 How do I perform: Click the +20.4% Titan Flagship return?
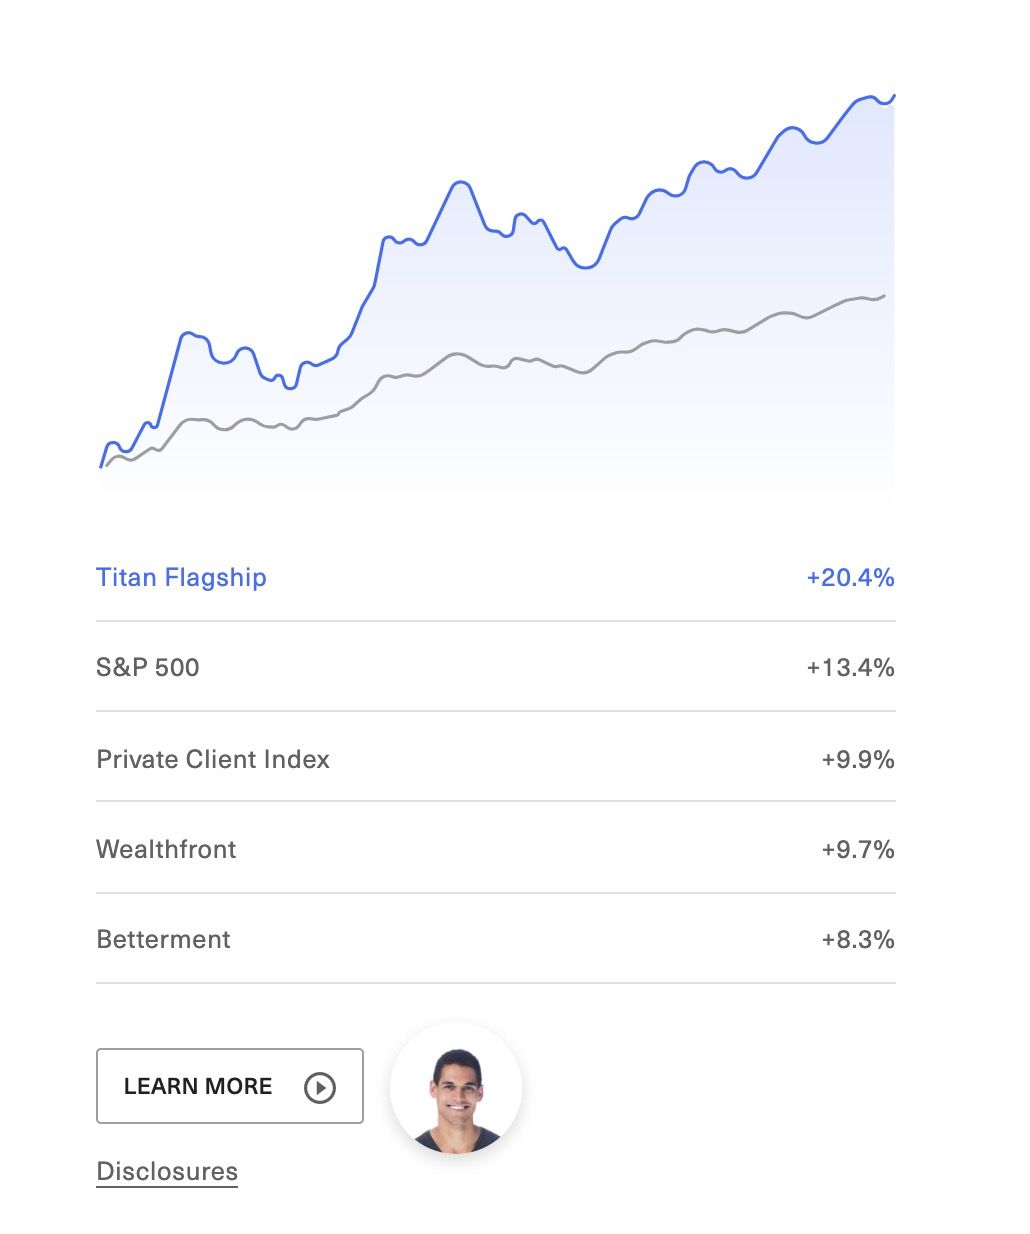[x=850, y=577]
